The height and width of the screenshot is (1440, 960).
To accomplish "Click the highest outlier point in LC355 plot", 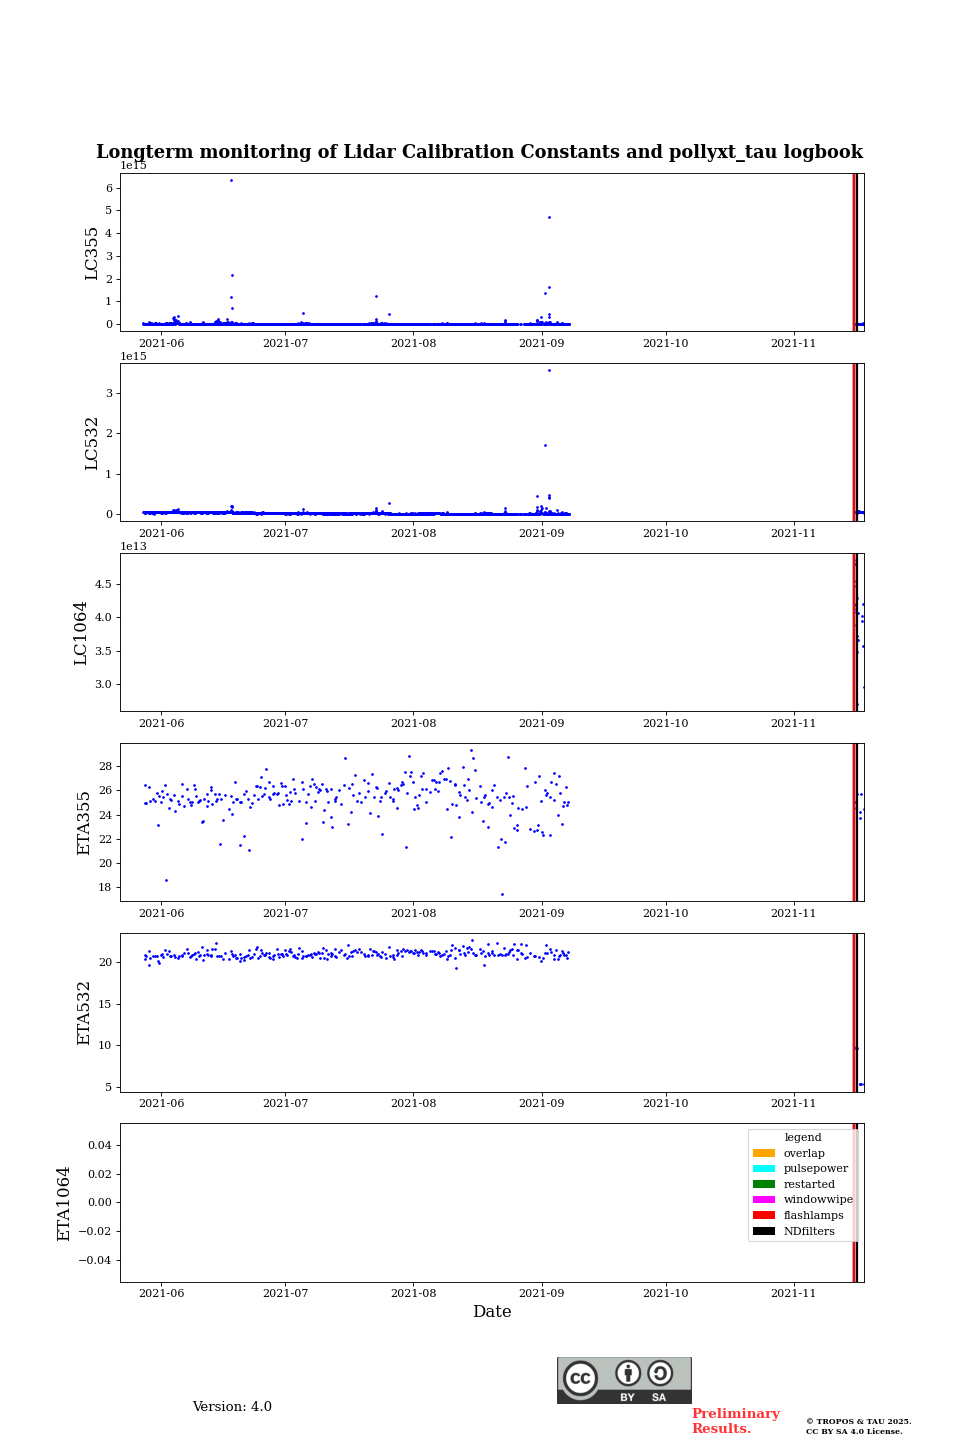I will coord(231,180).
